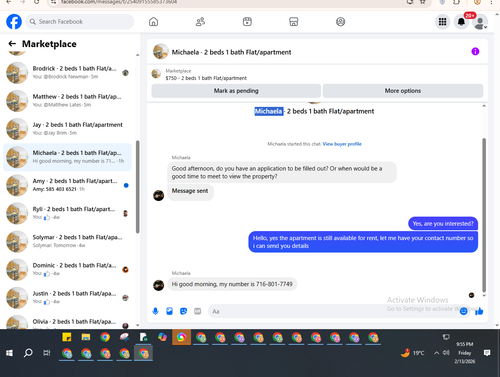The height and width of the screenshot is (377, 500).
Task: Open File Explorer from the taskbar
Action: pyautogui.click(x=86, y=337)
